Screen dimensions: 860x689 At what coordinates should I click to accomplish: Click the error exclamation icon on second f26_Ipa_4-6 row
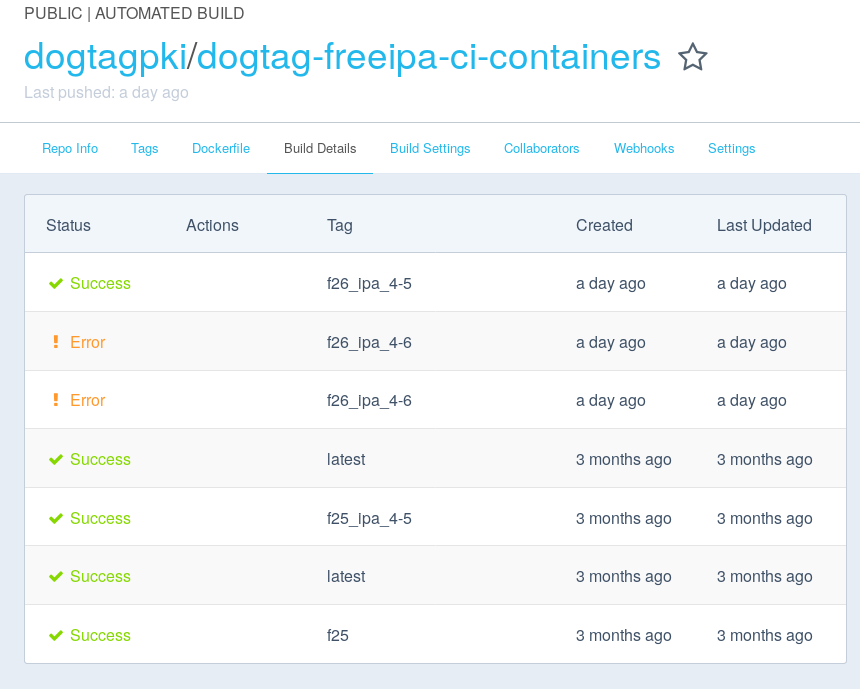(x=56, y=399)
